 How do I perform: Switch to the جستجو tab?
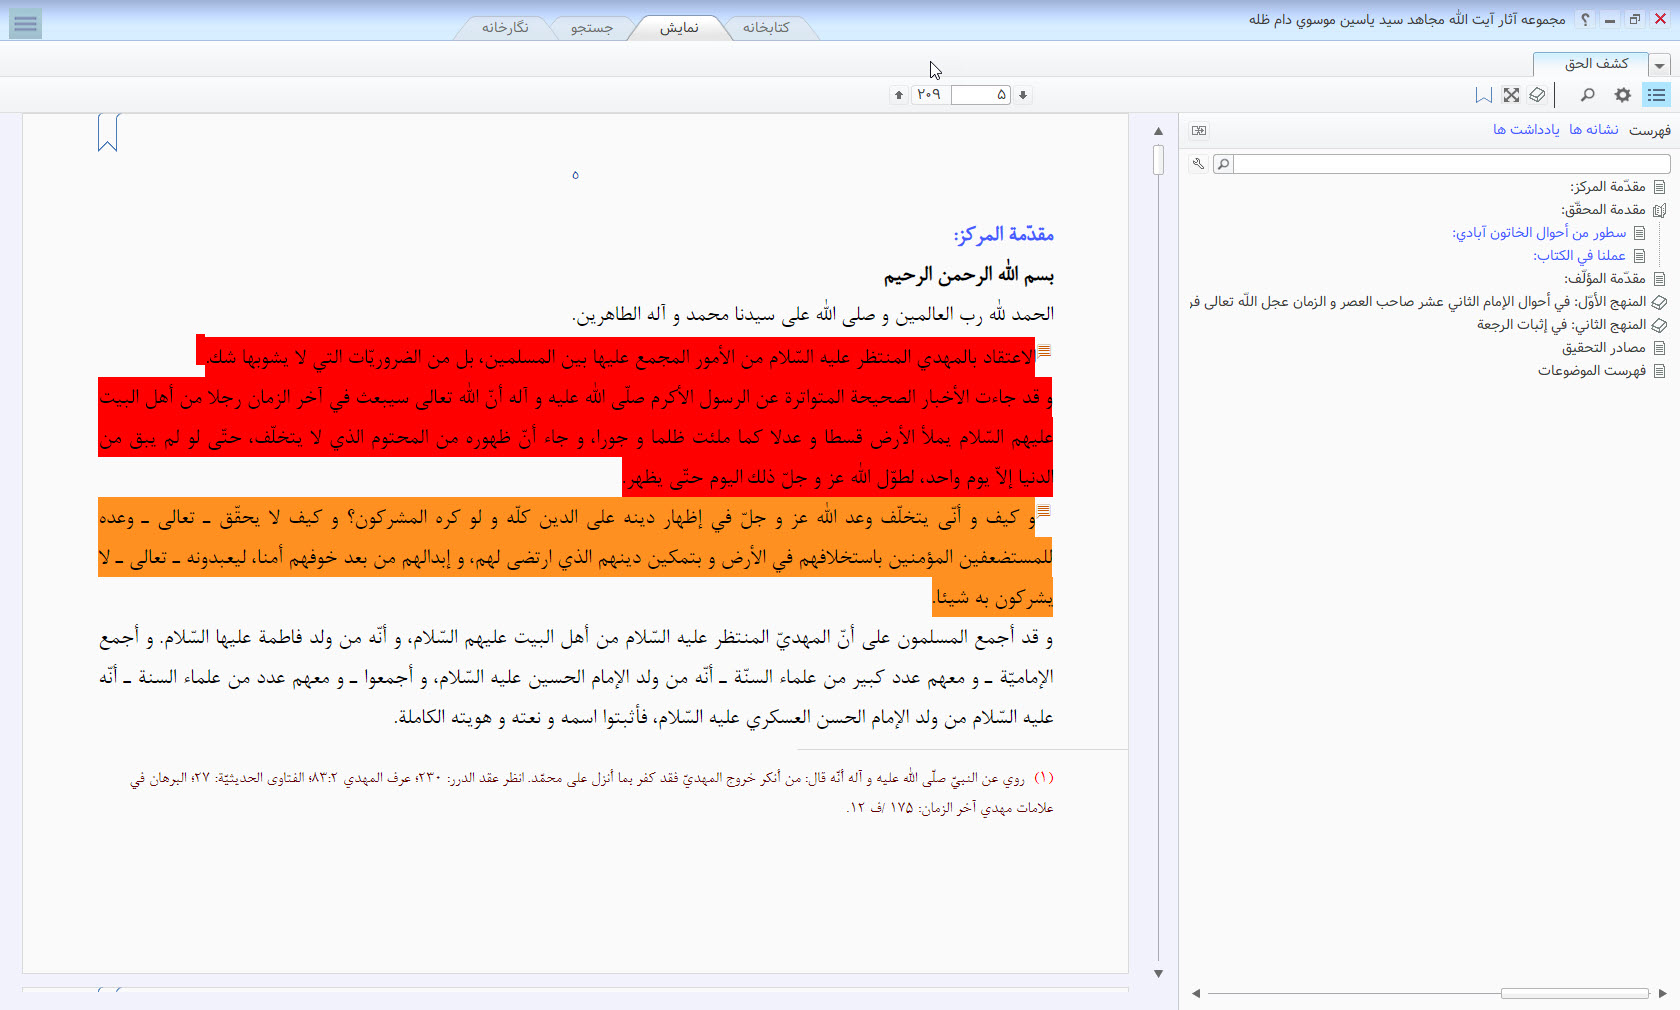click(x=592, y=28)
